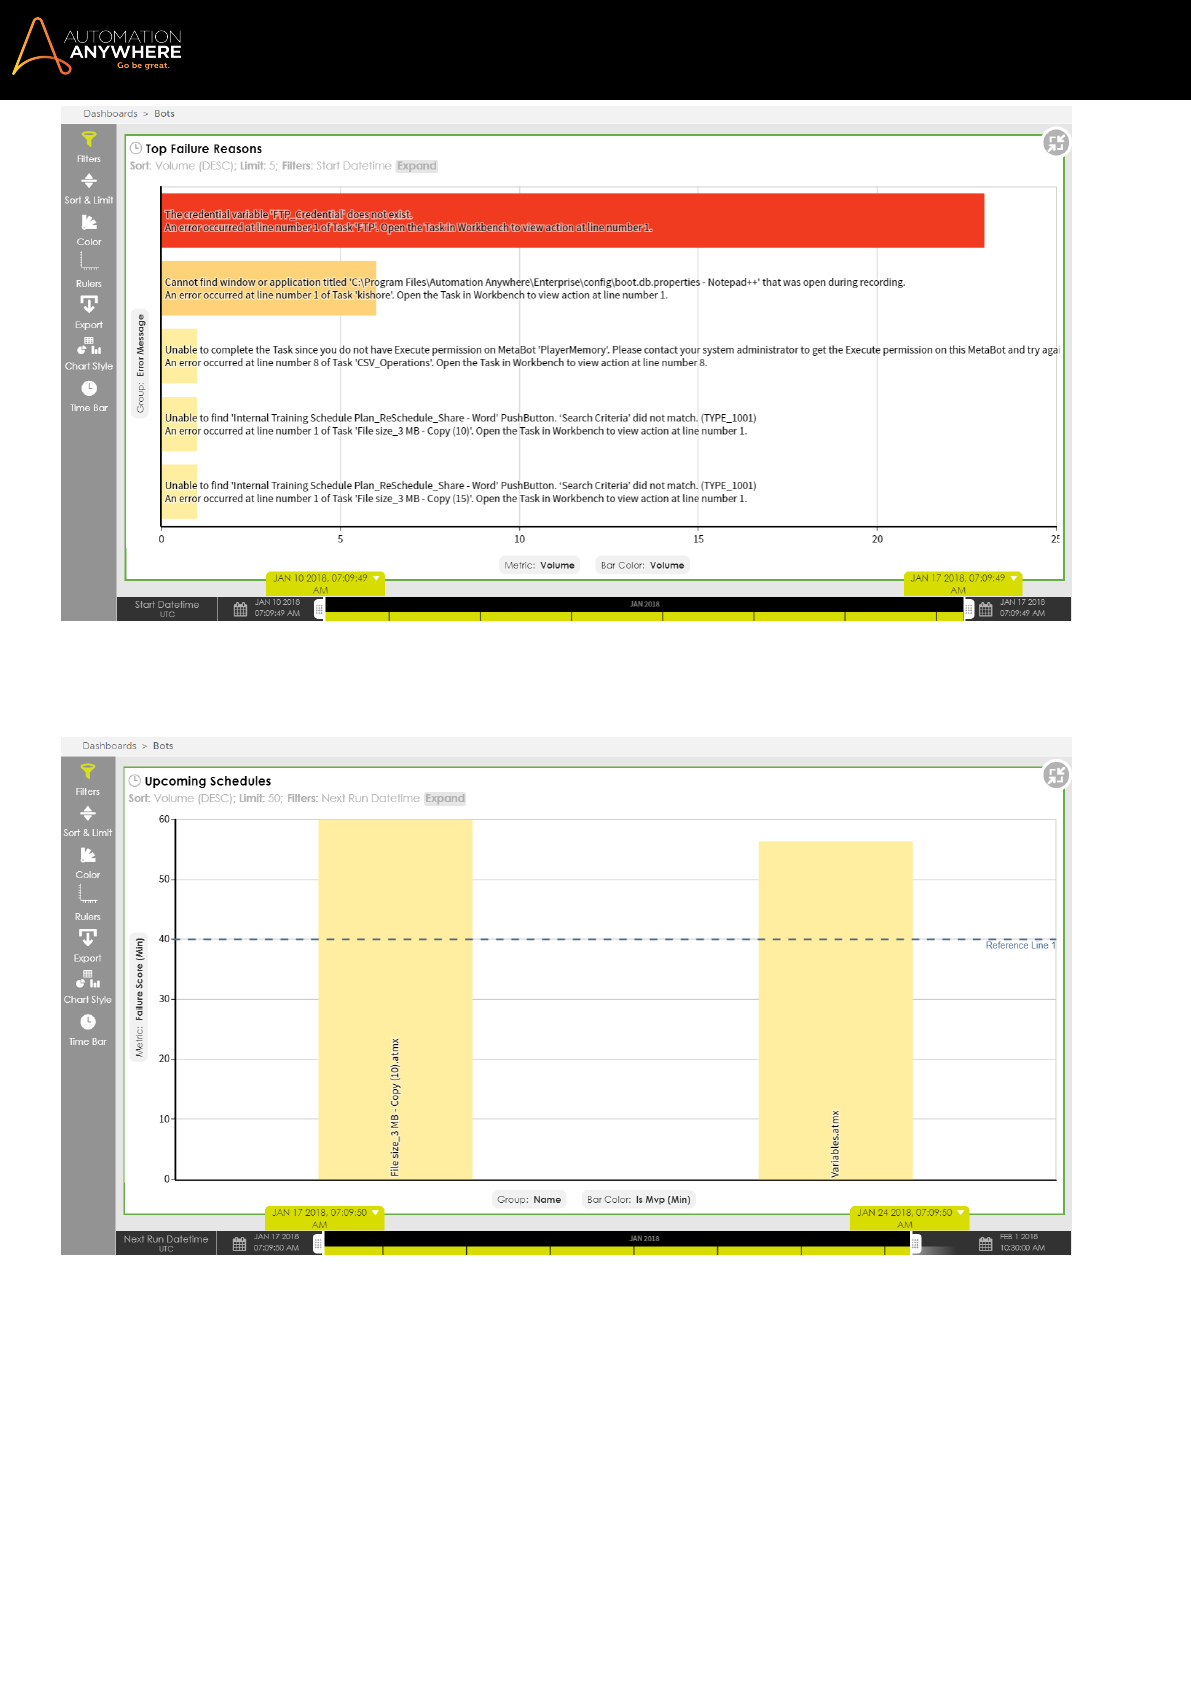Click the Automation Anywhere logo

tap(97, 47)
